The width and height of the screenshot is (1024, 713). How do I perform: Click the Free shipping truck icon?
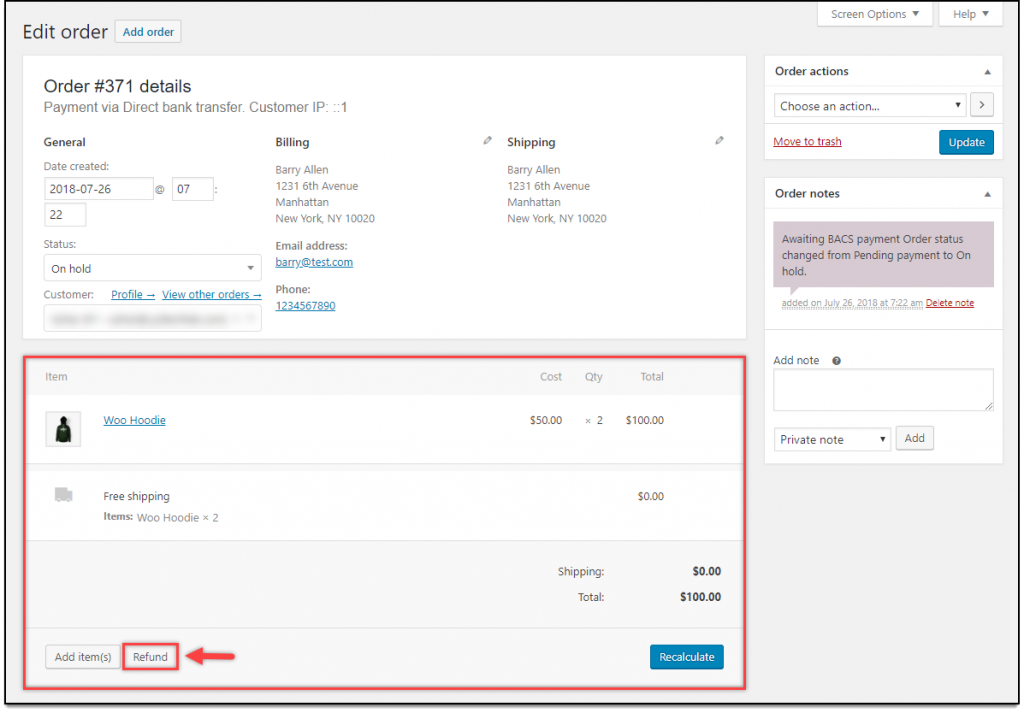63,495
